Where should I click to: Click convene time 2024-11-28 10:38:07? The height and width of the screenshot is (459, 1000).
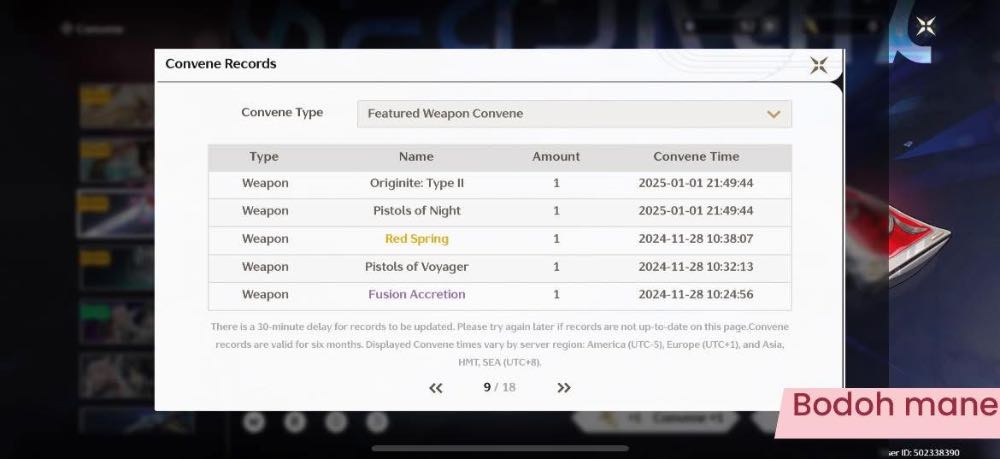(x=696, y=239)
